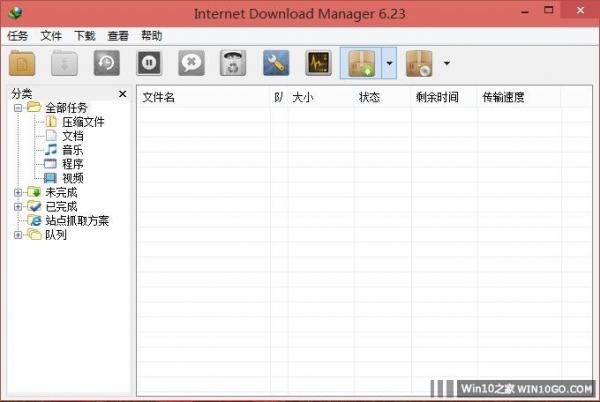Close the 分类 categories panel

(x=122, y=94)
